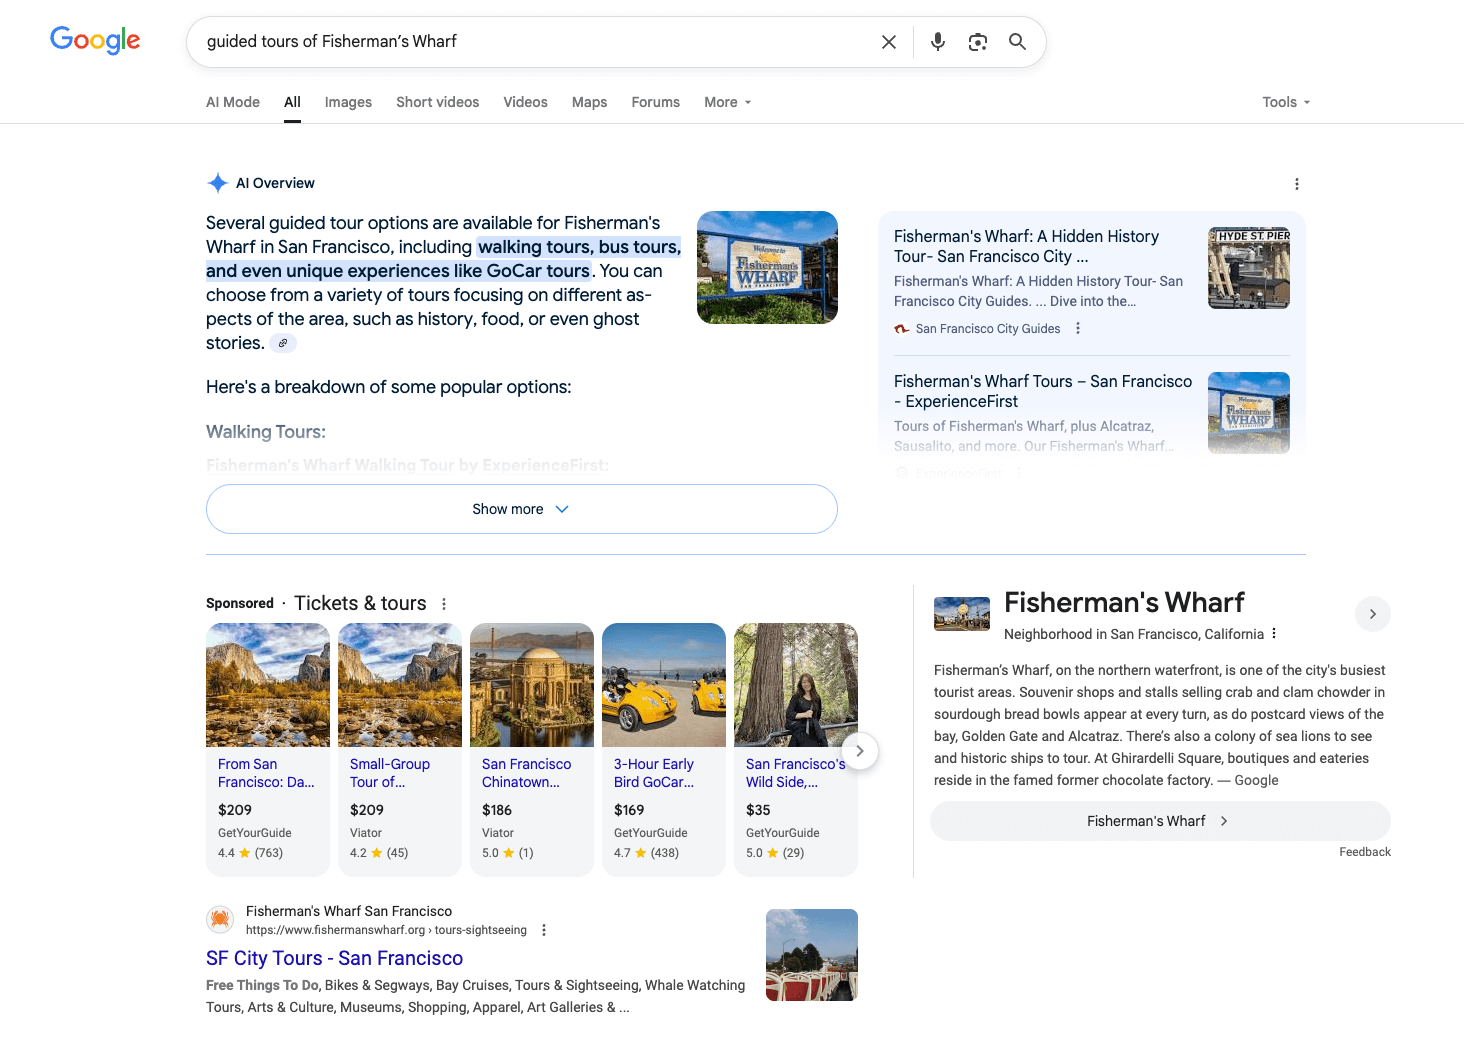
Task: Open the AI Overview three-dot options menu
Action: [x=1297, y=184]
